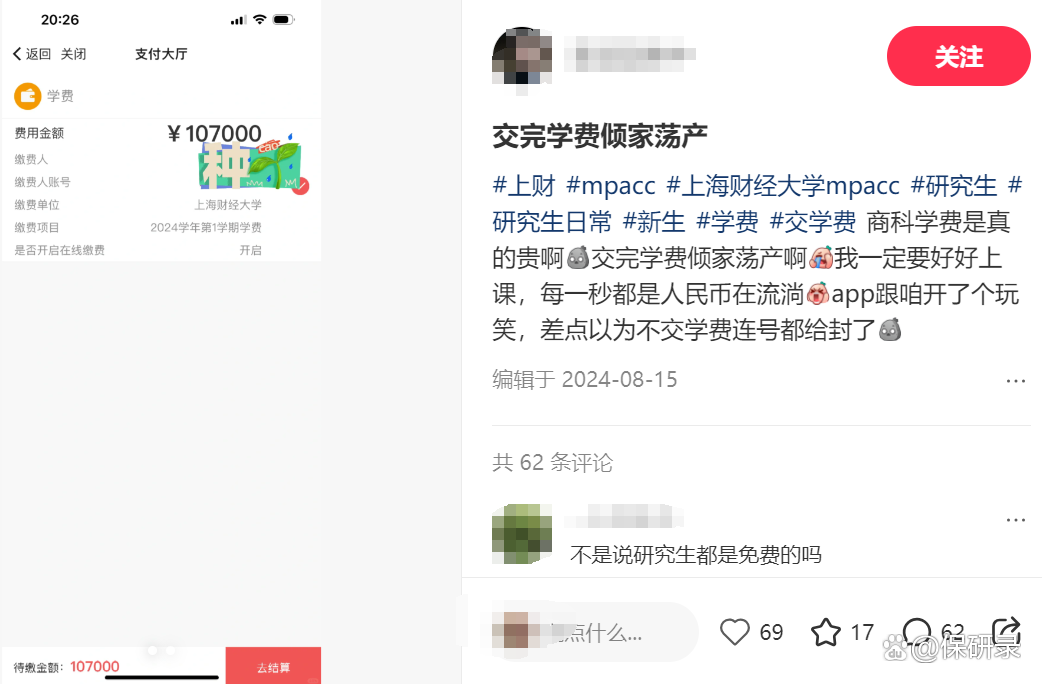Click the 去结算 checkout button
Screen dimensions: 1042x684
pos(273,665)
